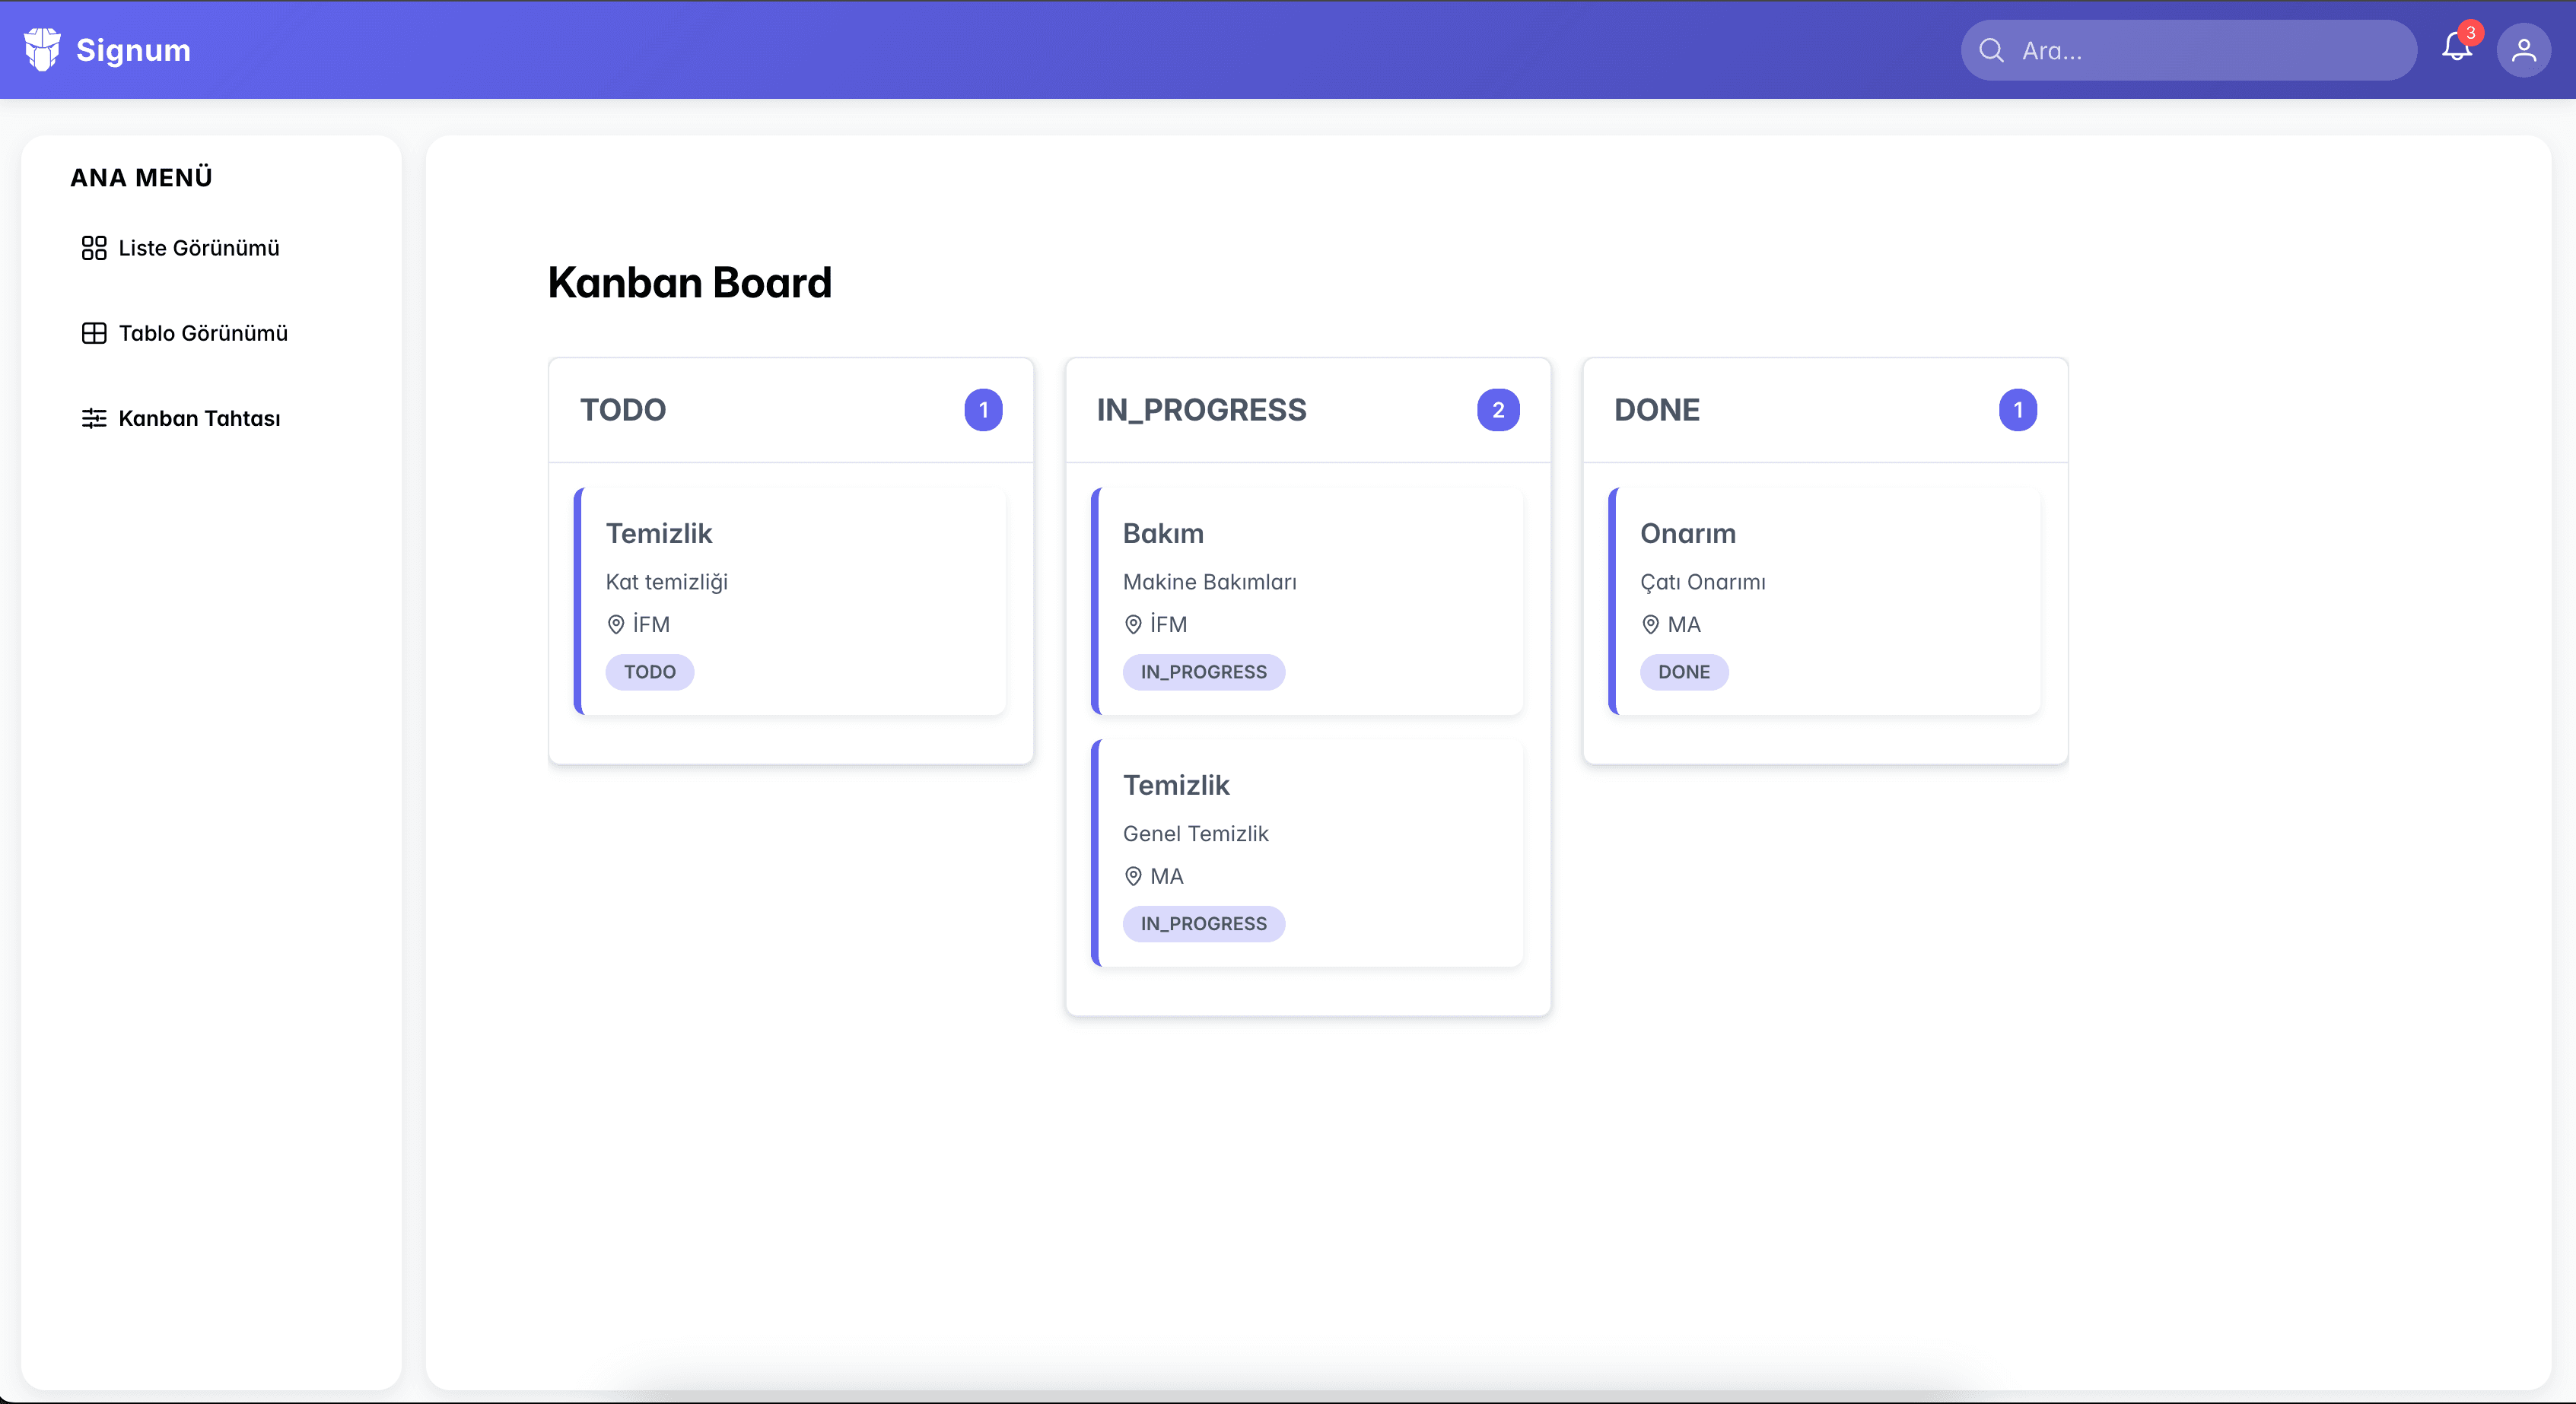Click the Kanban Tahtası sliders icon

(94, 418)
